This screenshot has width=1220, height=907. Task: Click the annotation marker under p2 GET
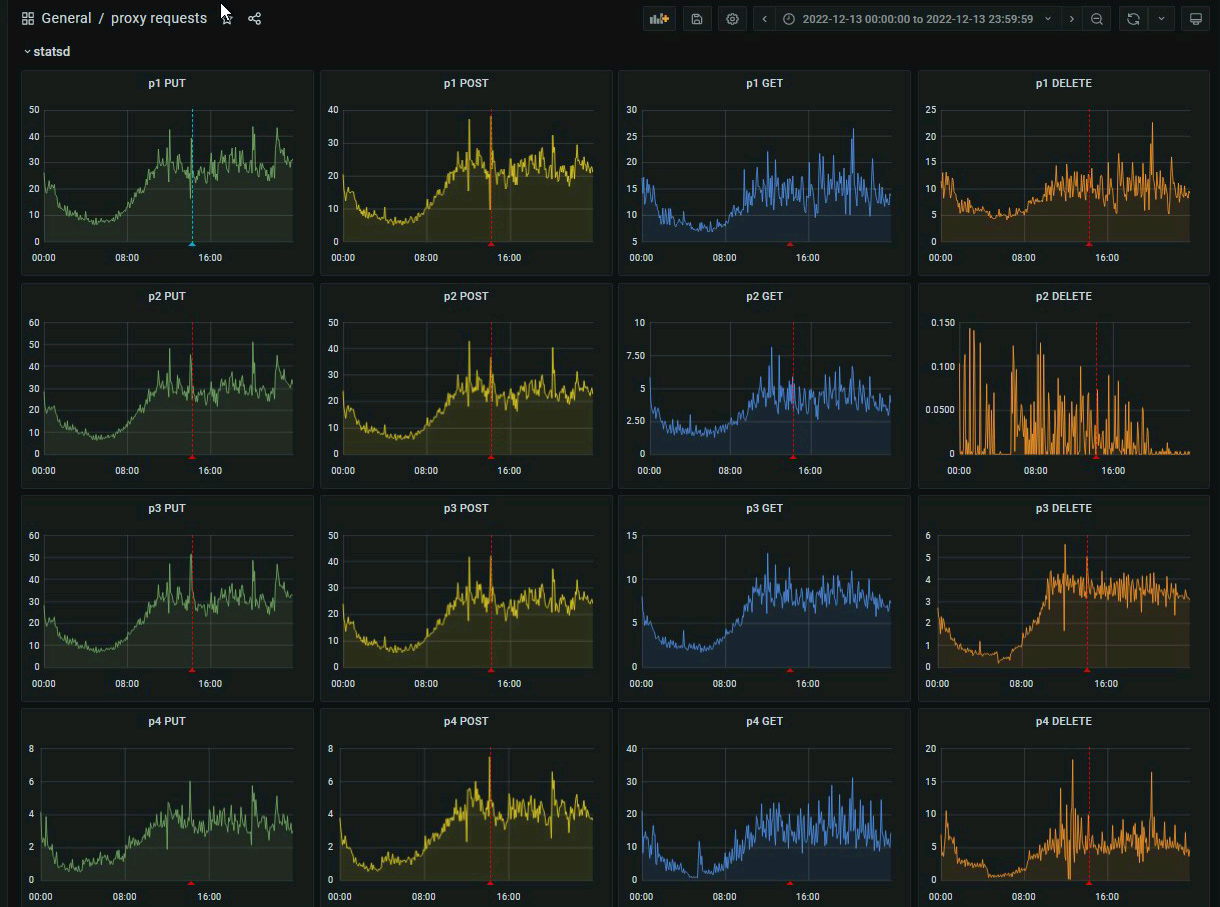[793, 456]
